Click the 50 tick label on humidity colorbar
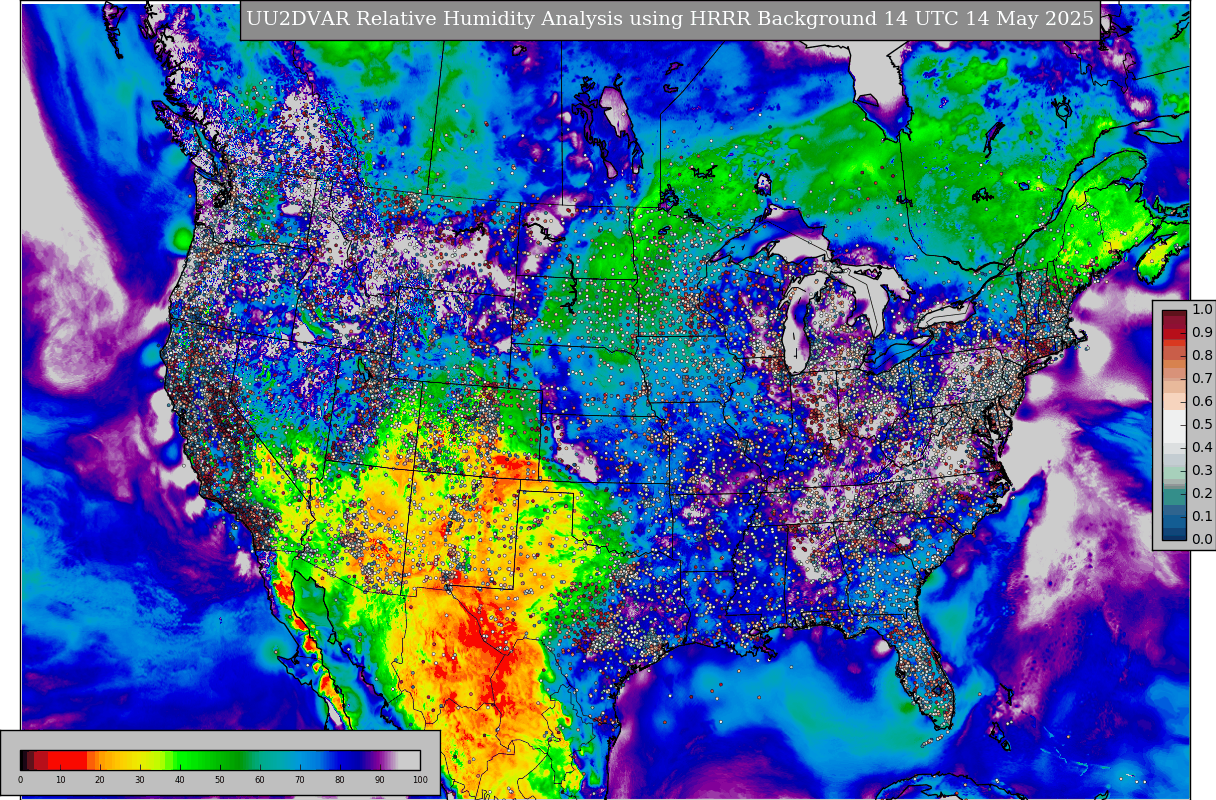The height and width of the screenshot is (800, 1216). point(220,780)
